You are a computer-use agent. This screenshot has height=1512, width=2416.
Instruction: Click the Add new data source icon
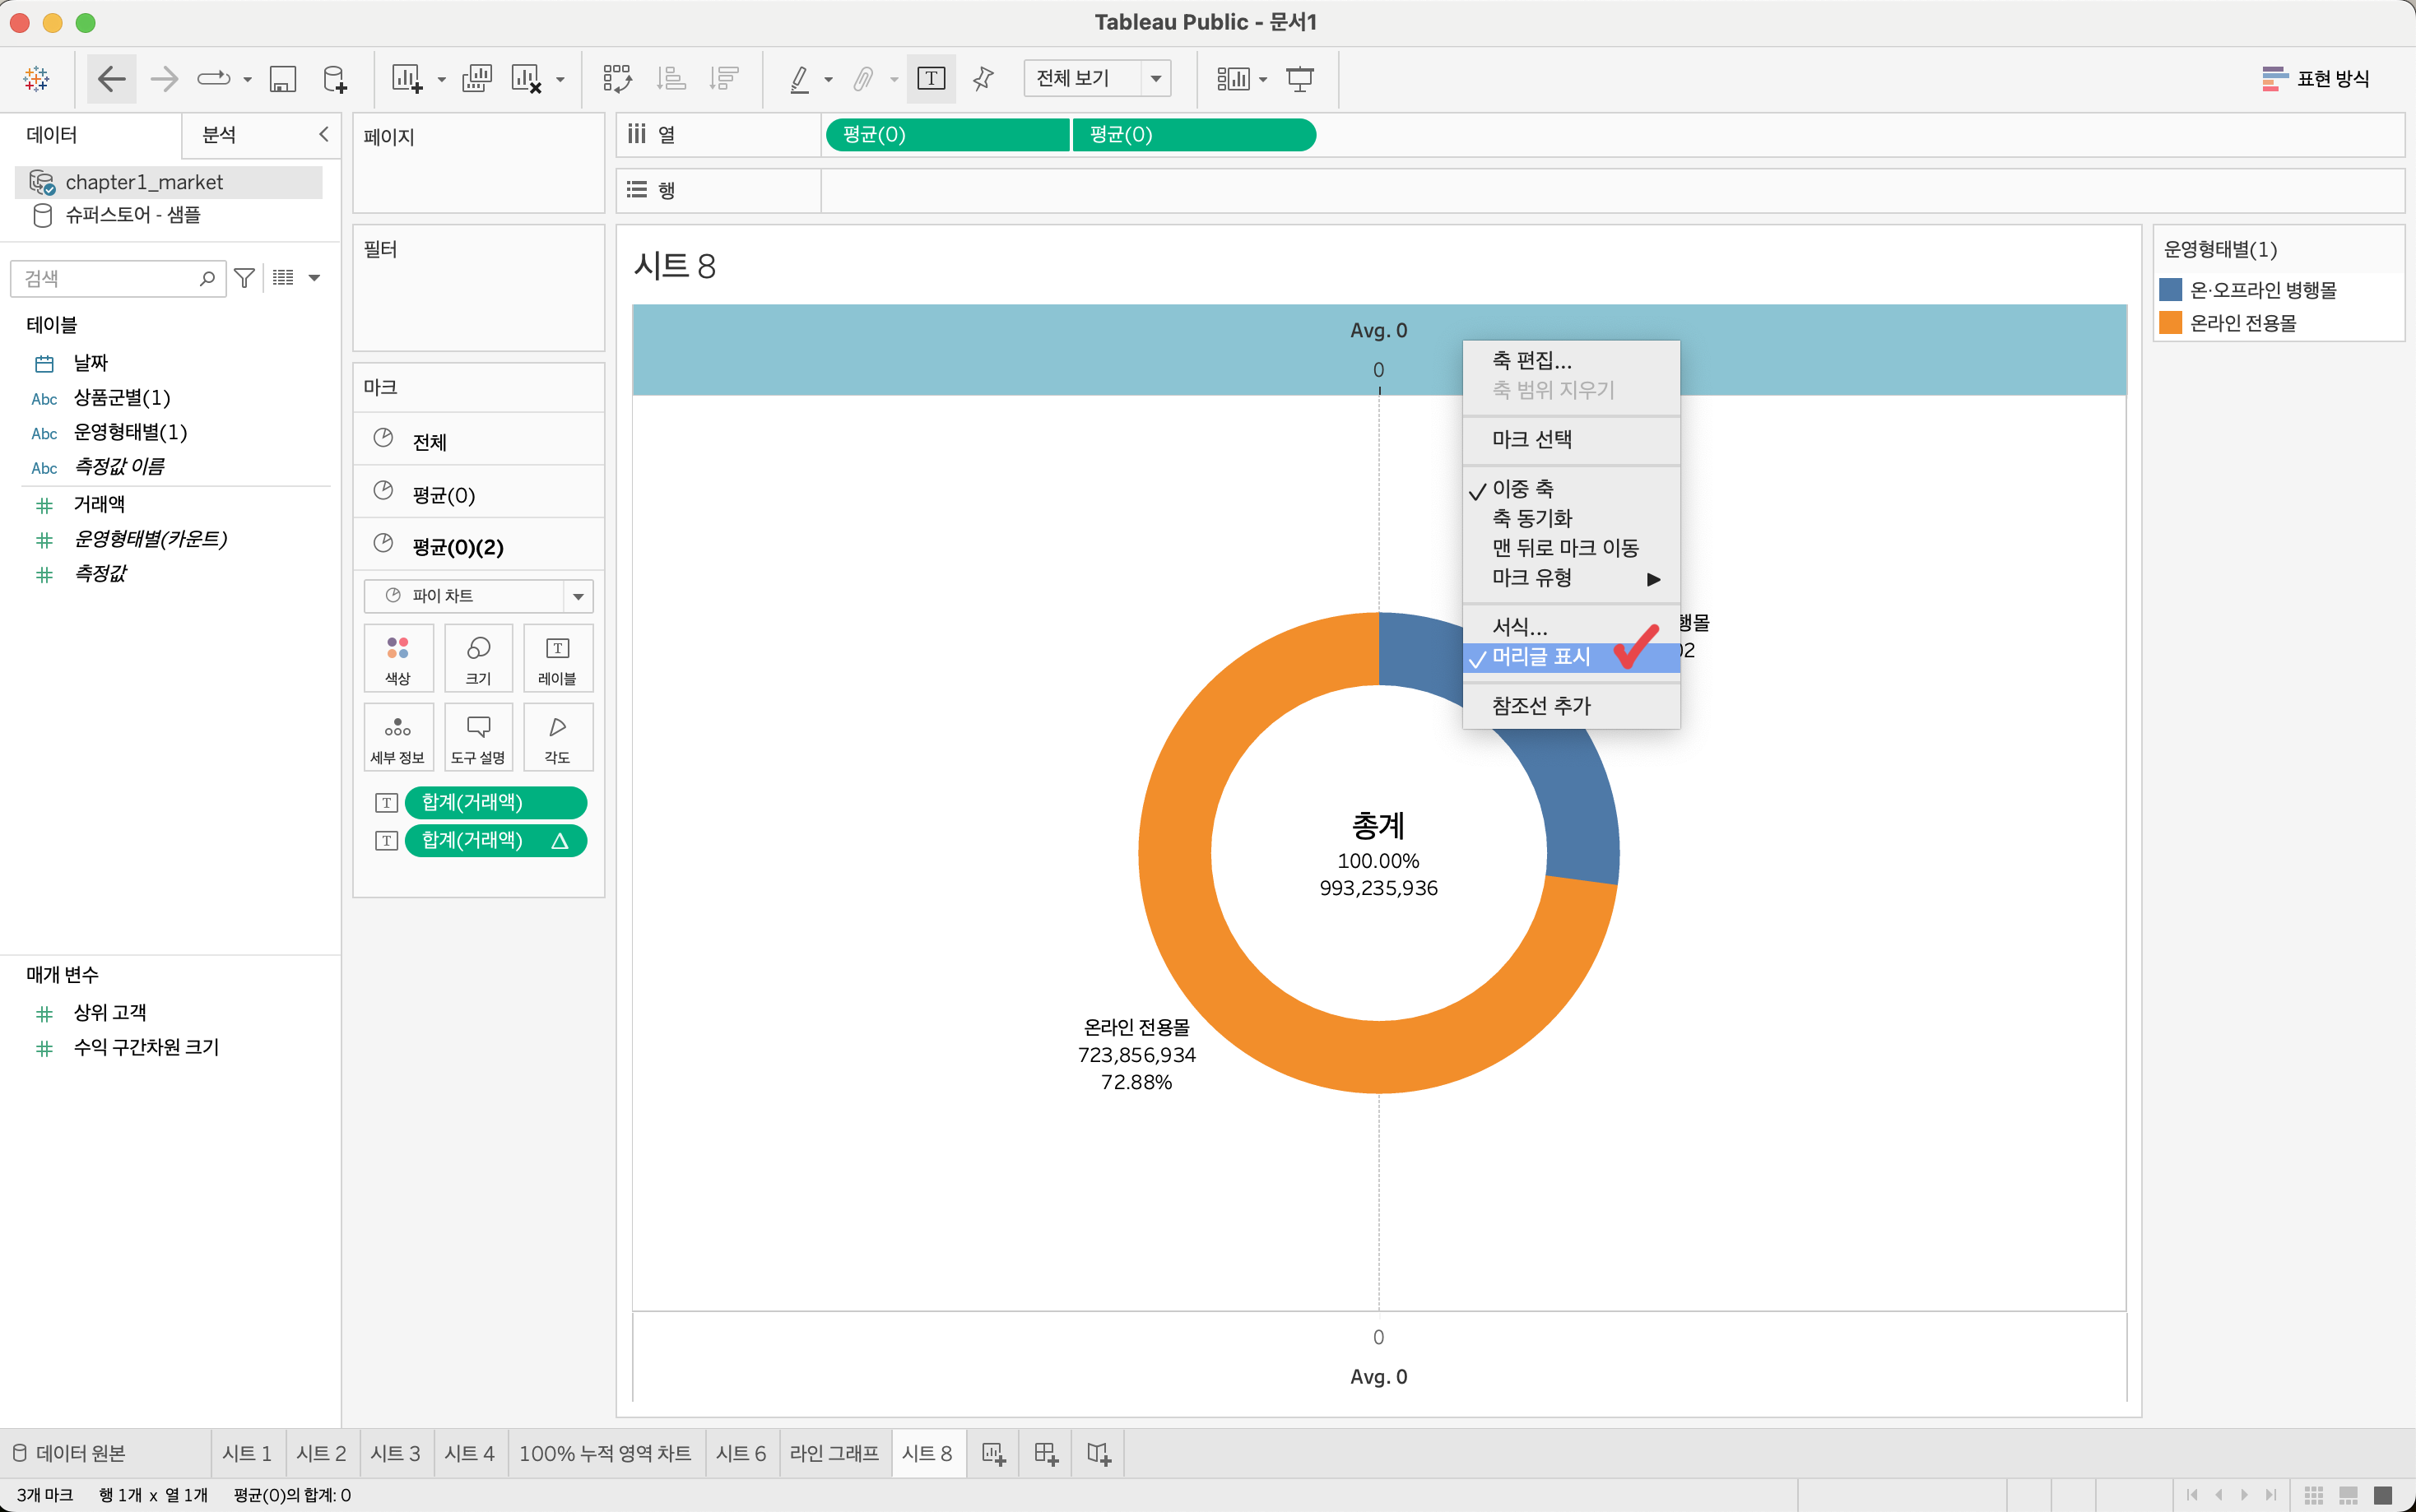point(335,78)
